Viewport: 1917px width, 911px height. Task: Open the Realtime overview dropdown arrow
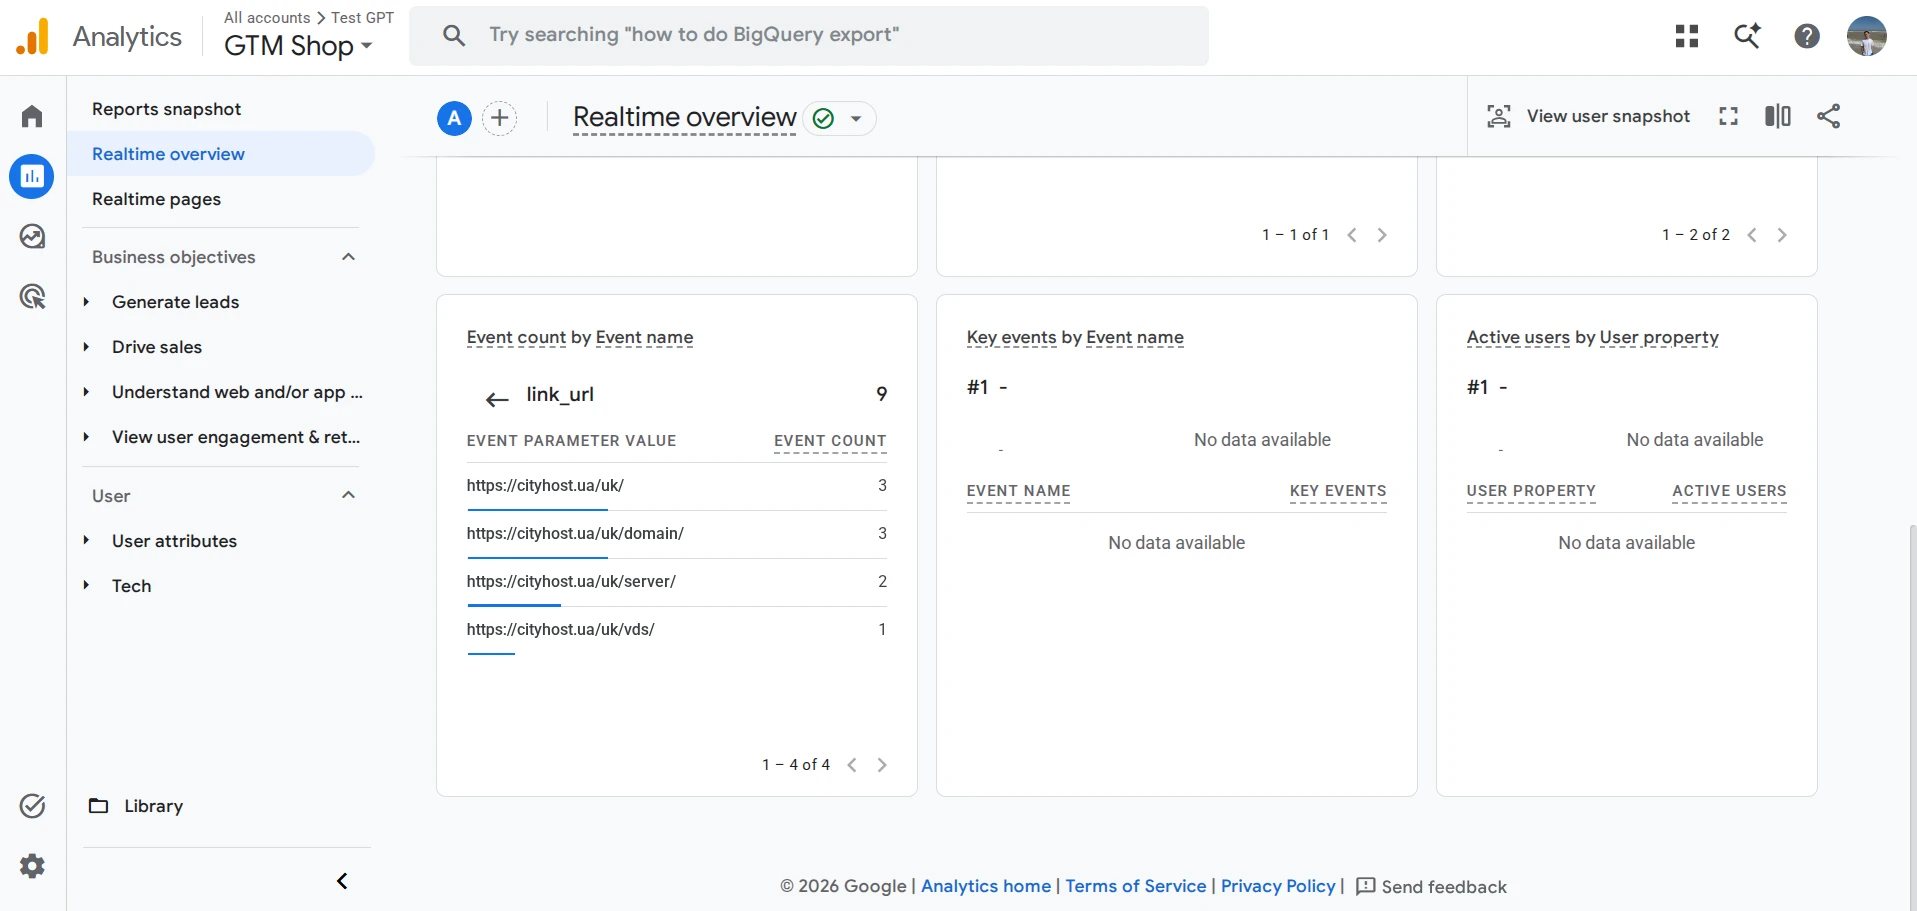(x=856, y=119)
